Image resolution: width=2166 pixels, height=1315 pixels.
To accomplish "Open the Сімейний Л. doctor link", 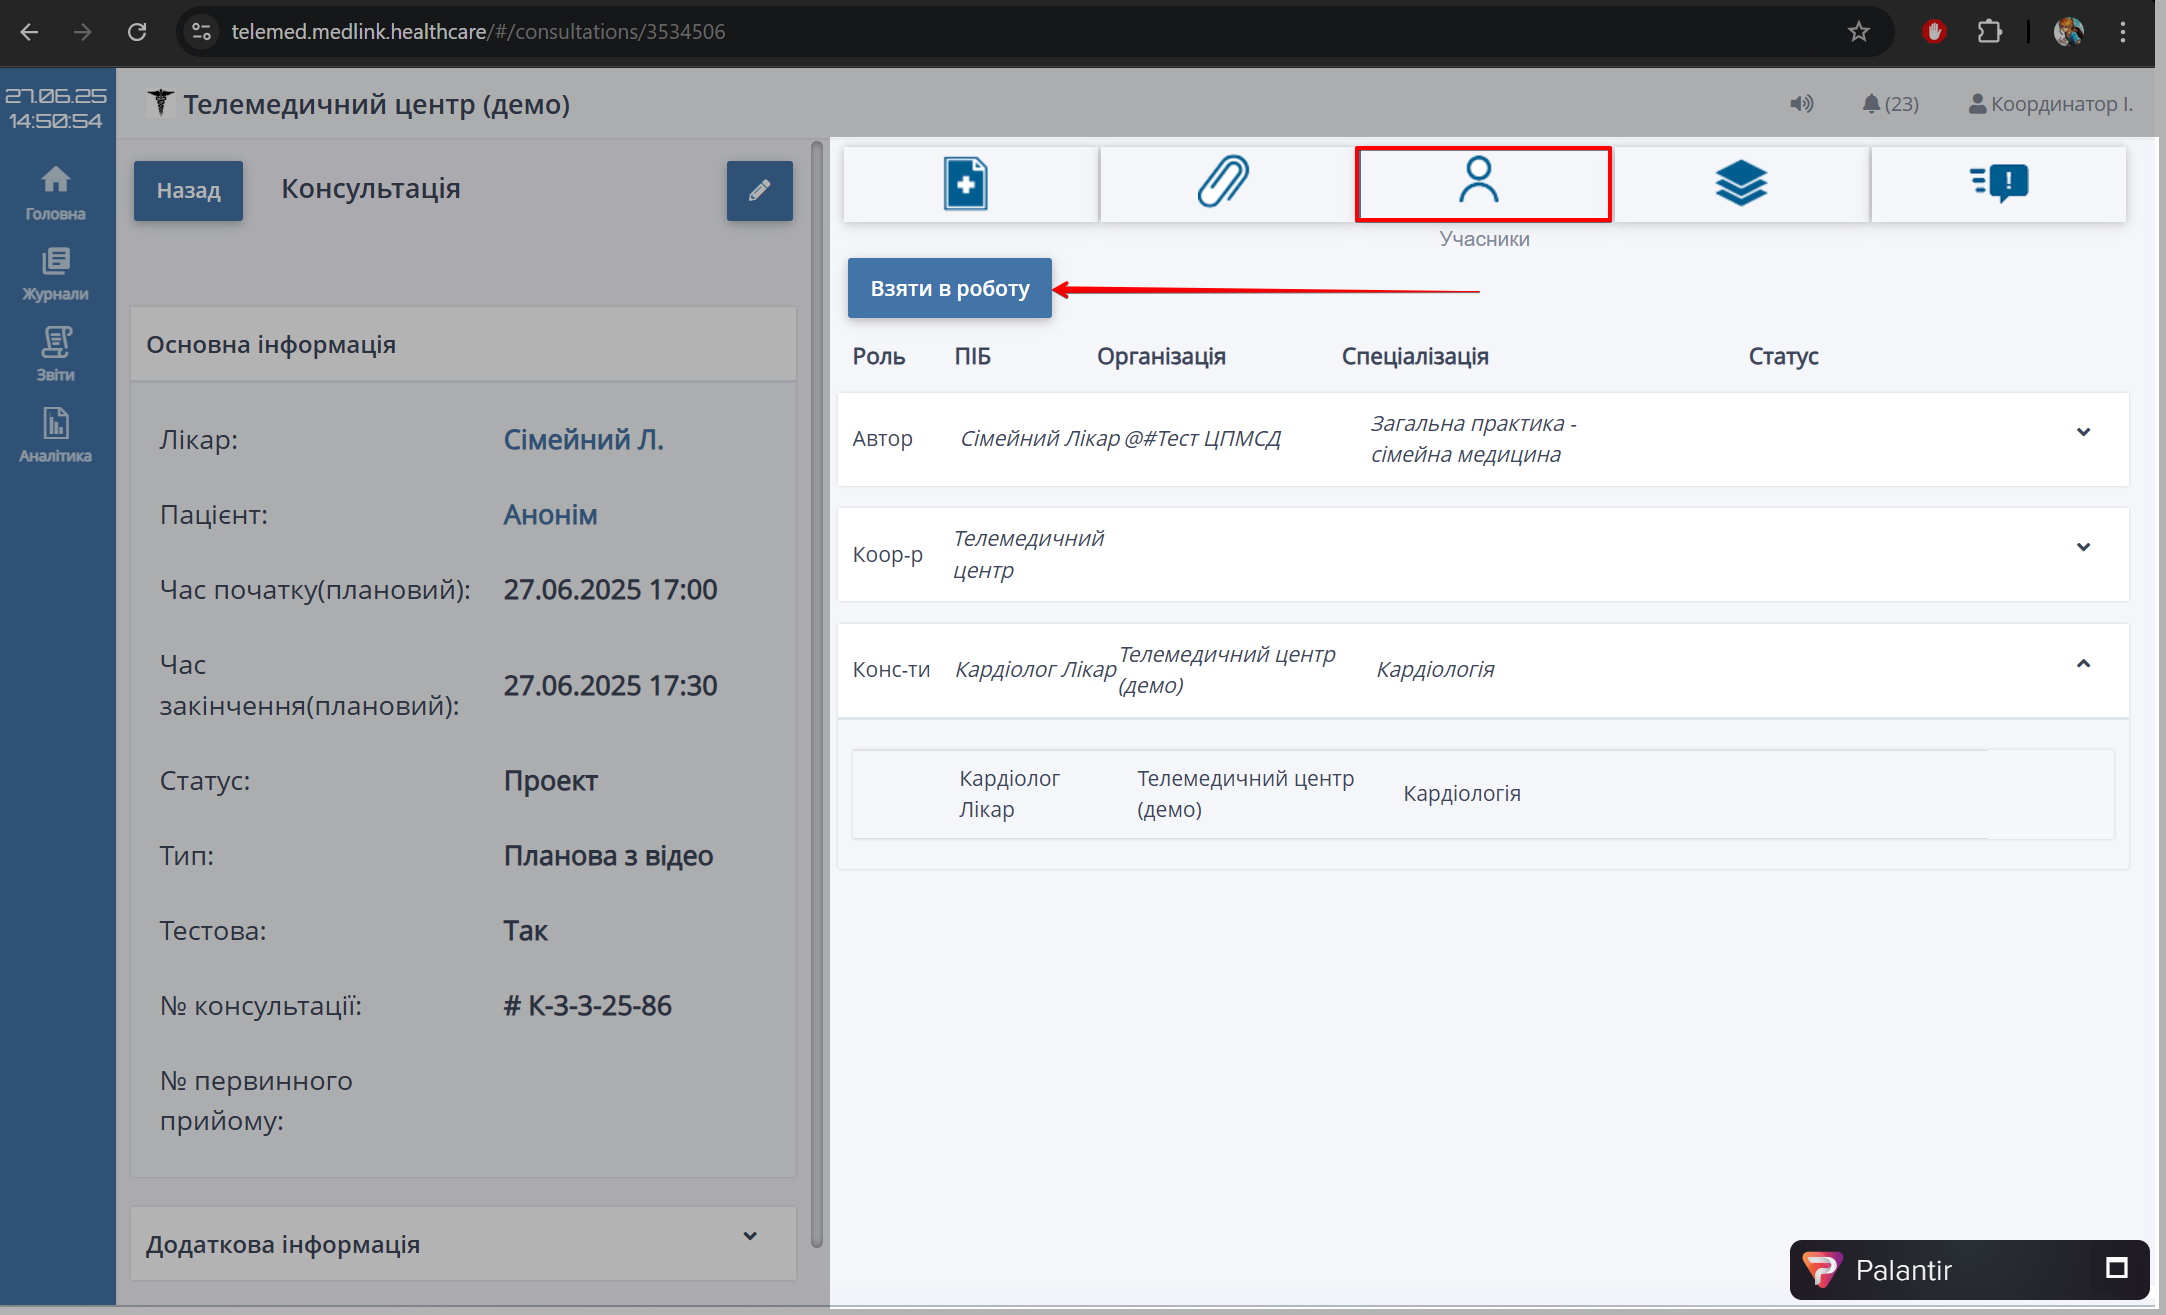I will pos(583,440).
